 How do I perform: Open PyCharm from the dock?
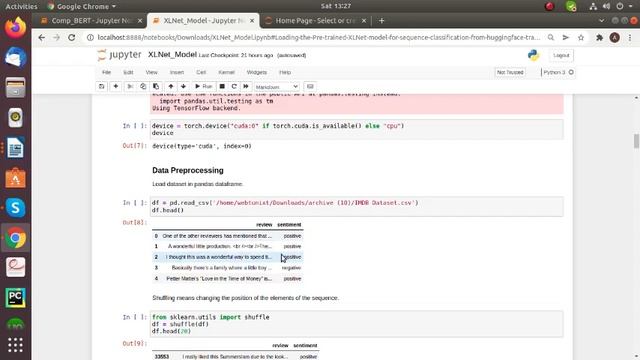pyautogui.click(x=15, y=298)
